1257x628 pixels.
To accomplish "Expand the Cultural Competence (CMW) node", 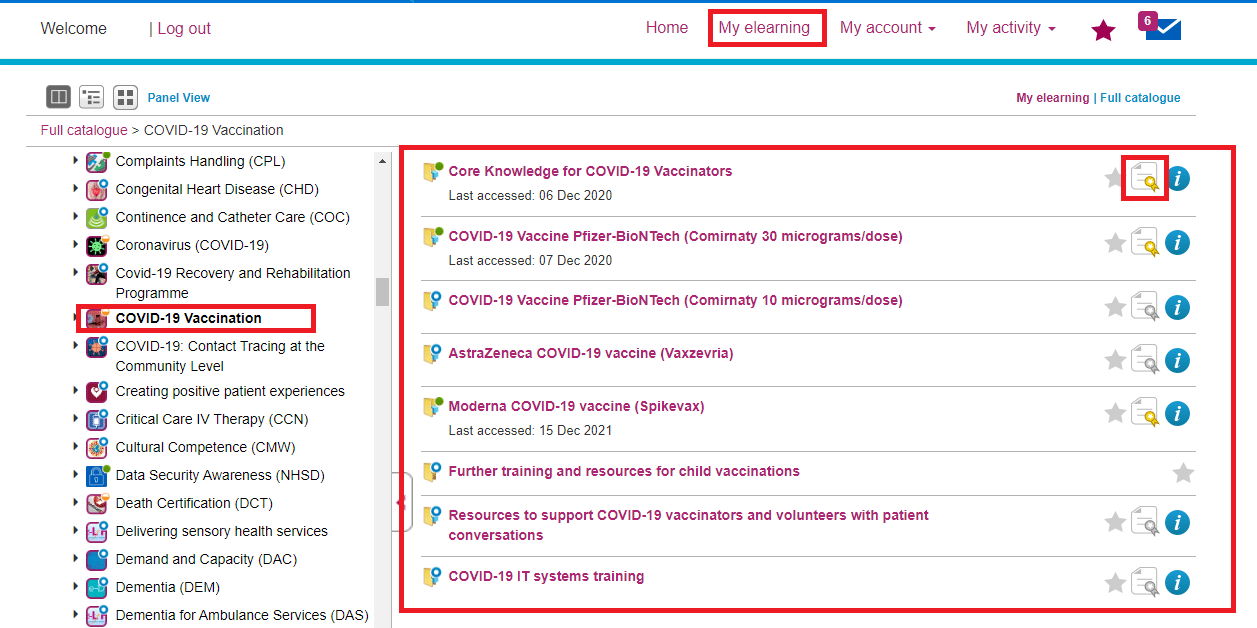I will click(75, 447).
